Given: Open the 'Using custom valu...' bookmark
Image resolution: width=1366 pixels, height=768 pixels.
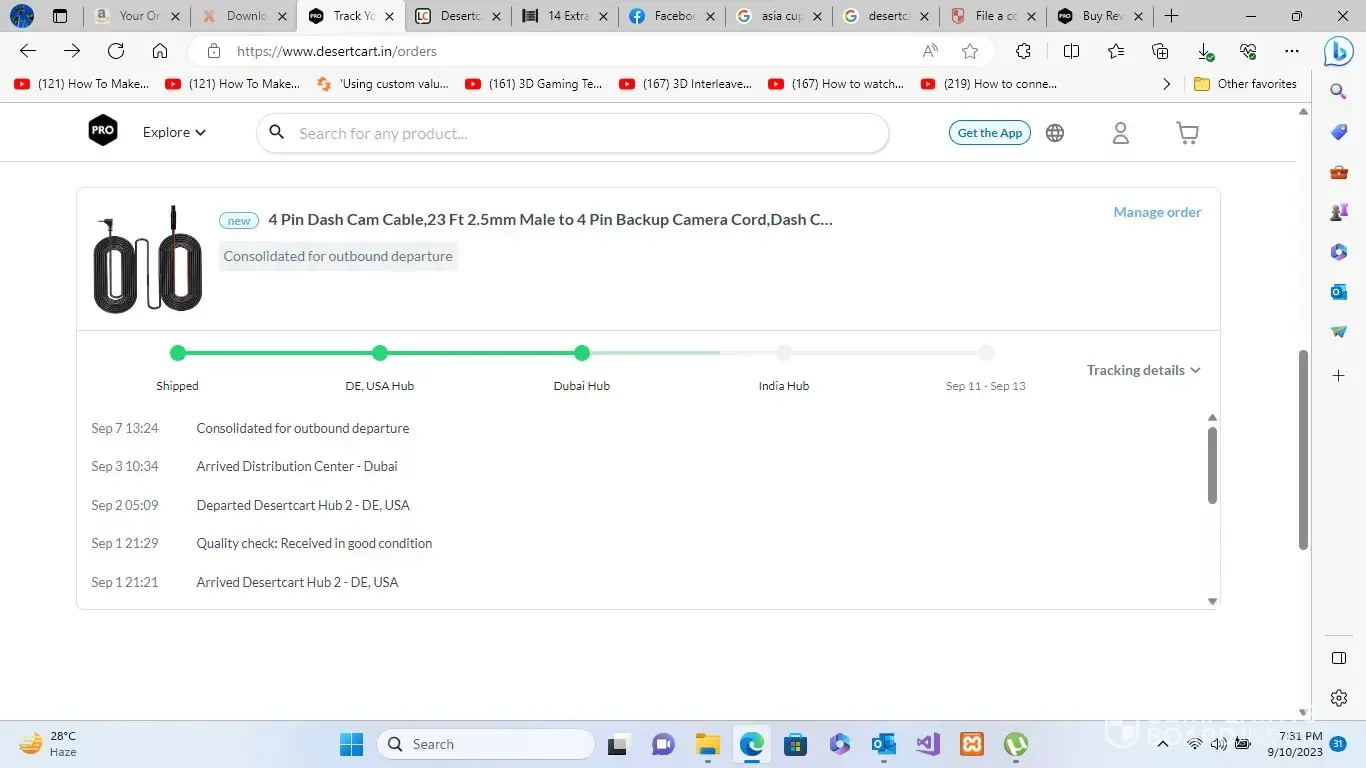Looking at the screenshot, I should [x=382, y=84].
